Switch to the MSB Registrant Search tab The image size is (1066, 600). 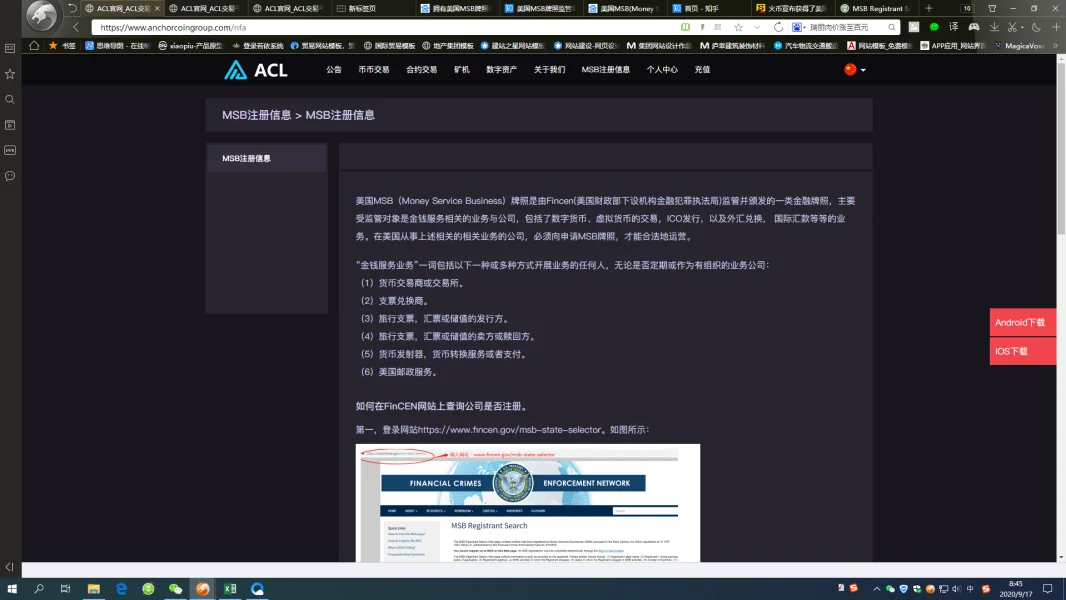pyautogui.click(x=874, y=8)
